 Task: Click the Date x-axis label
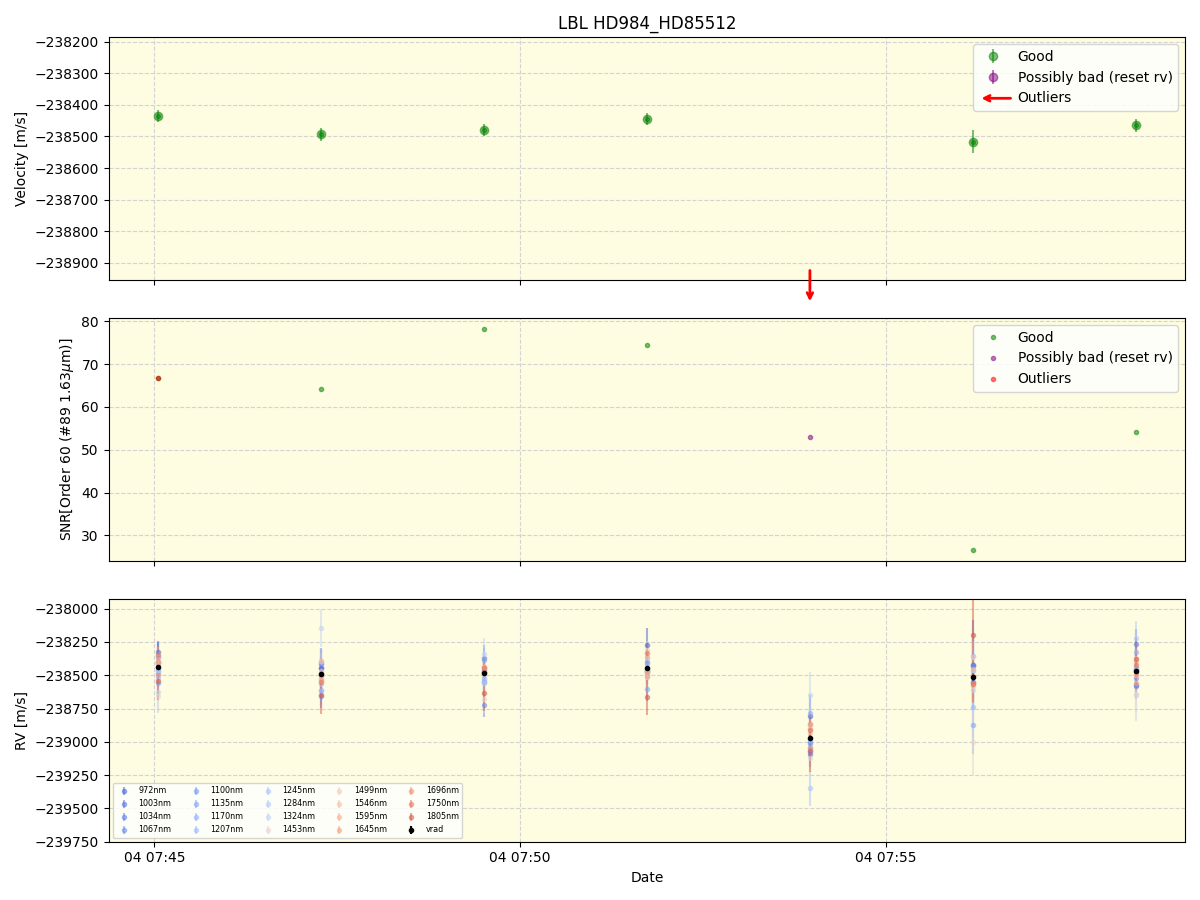[647, 877]
